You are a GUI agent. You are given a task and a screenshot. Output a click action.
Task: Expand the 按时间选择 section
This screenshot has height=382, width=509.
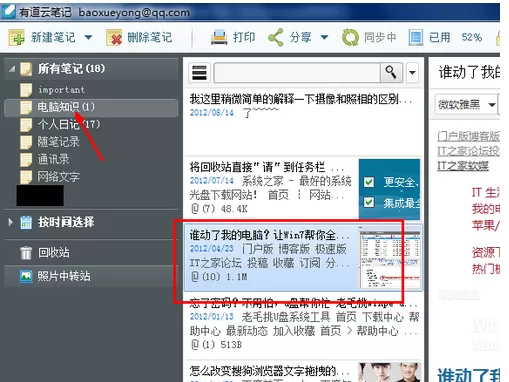click(x=11, y=222)
